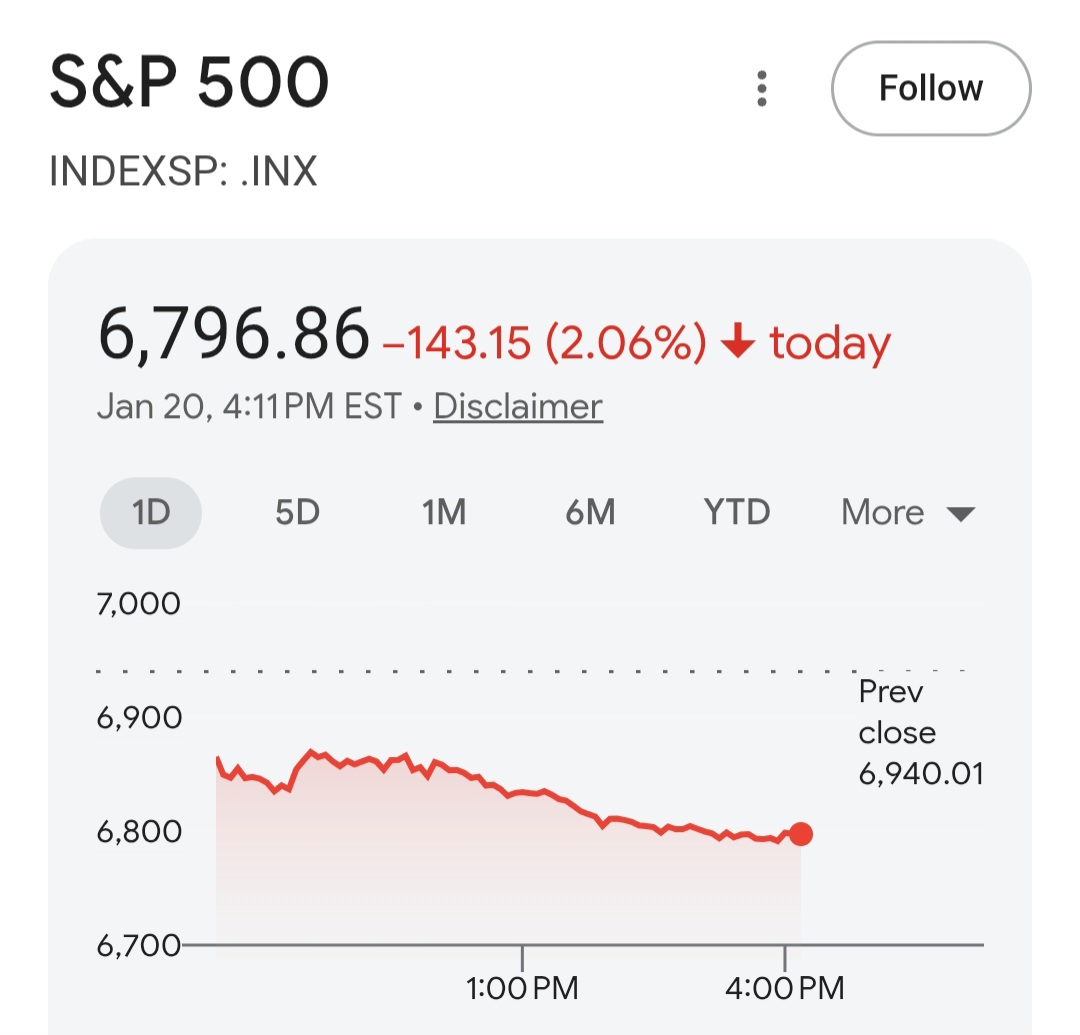Switch to the 5D chart range
This screenshot has height=1035, width=1080.
coord(297,513)
